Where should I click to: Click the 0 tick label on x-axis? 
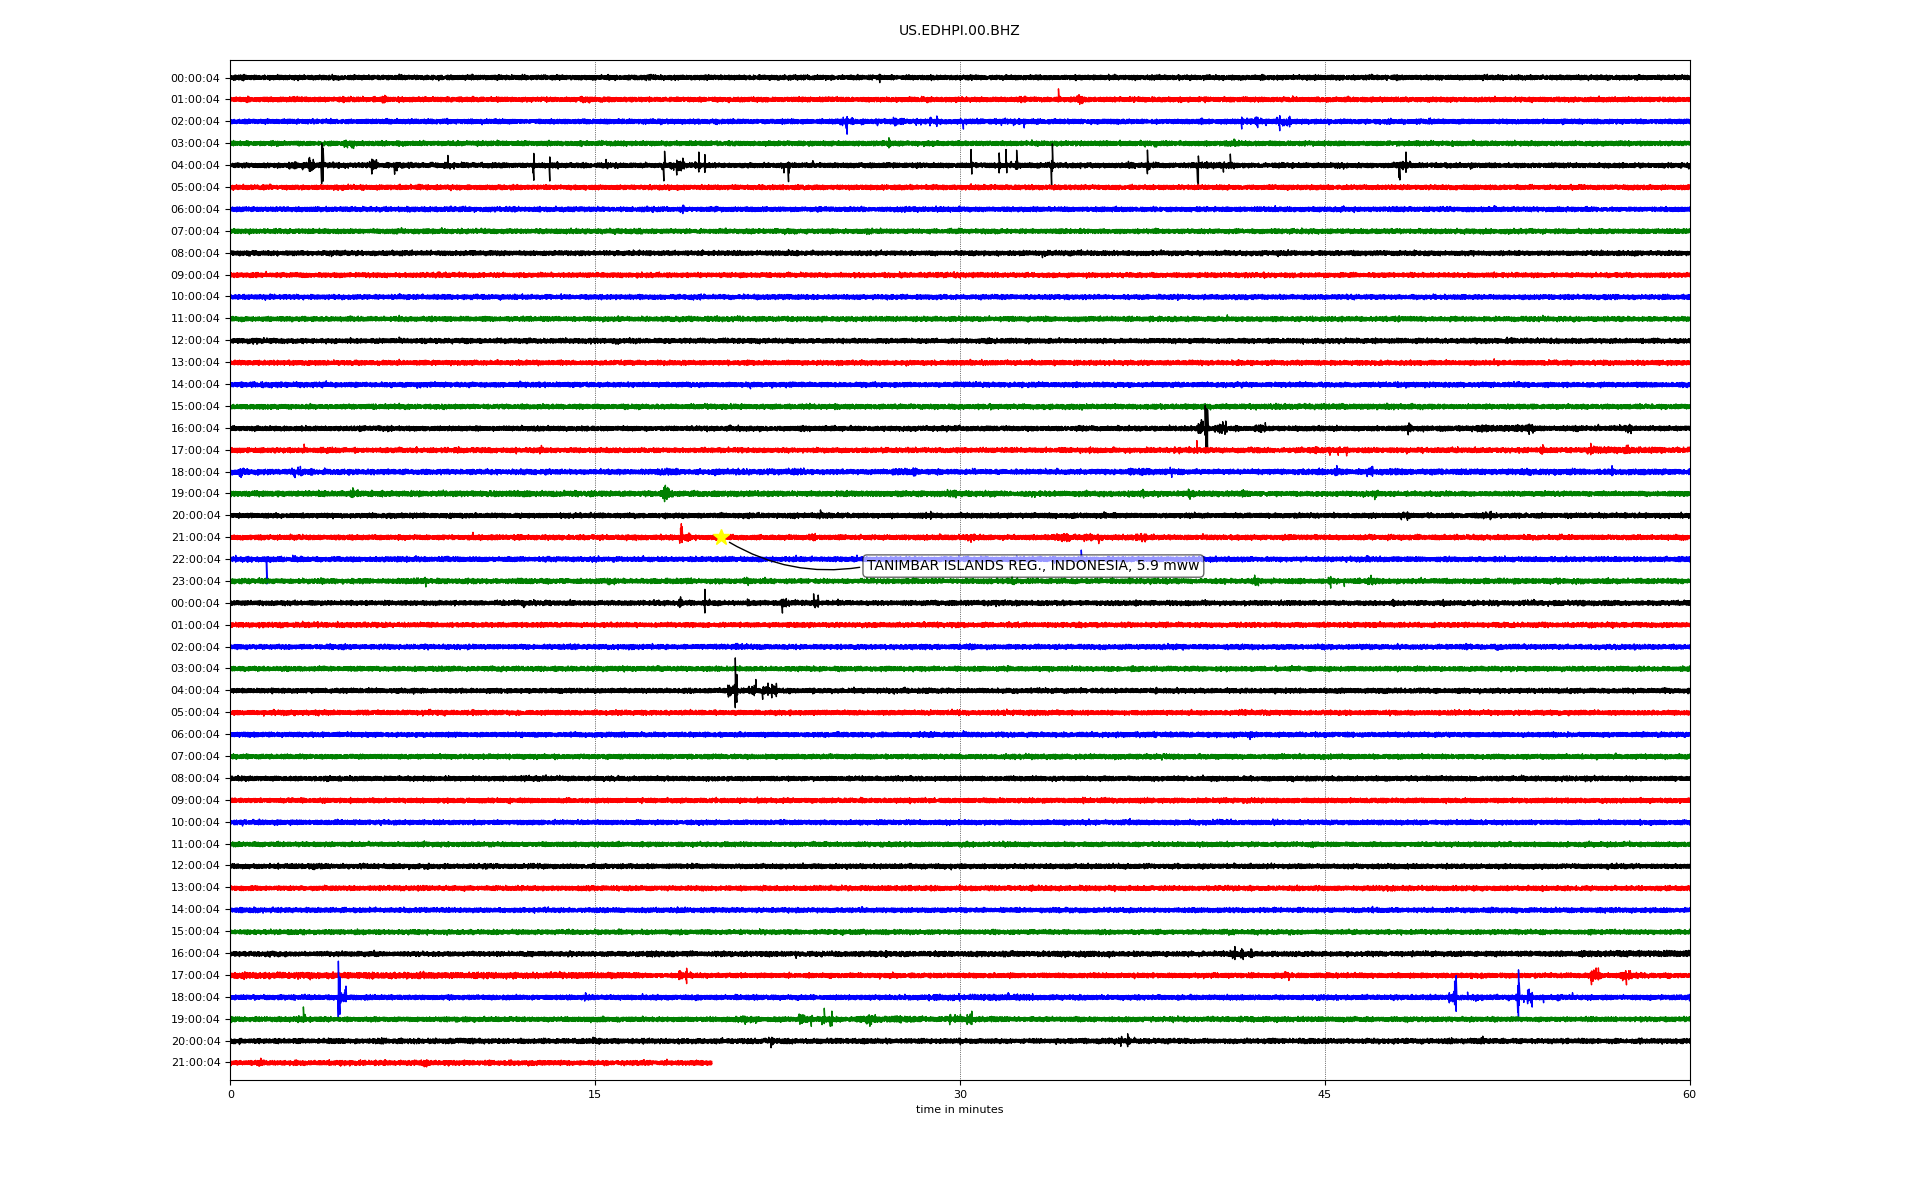pyautogui.click(x=231, y=1094)
